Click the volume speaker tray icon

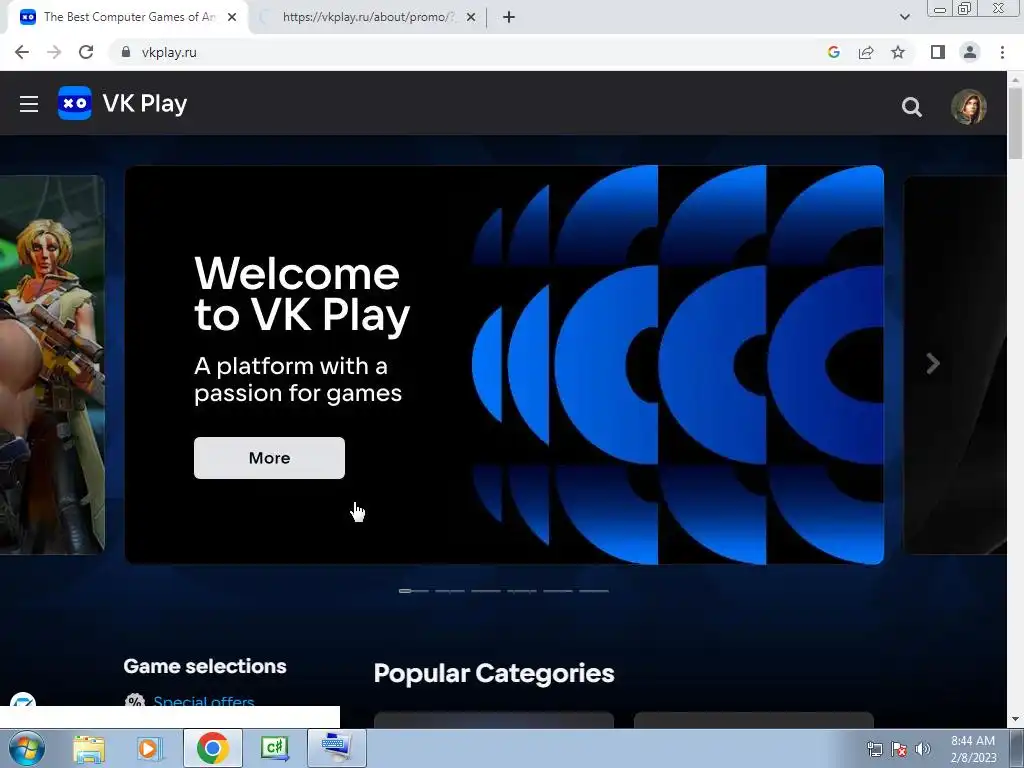point(923,749)
